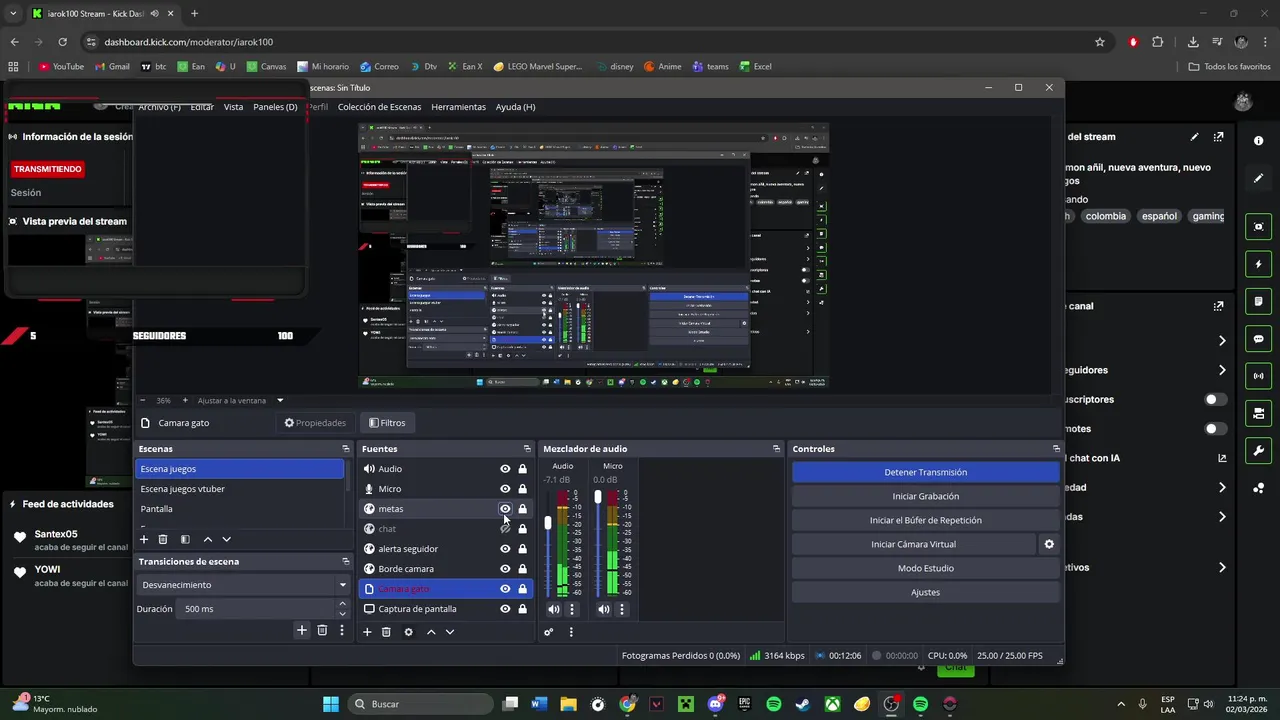Open Kick sidebar chat bubble icon
The image size is (1280, 720).
1258,339
